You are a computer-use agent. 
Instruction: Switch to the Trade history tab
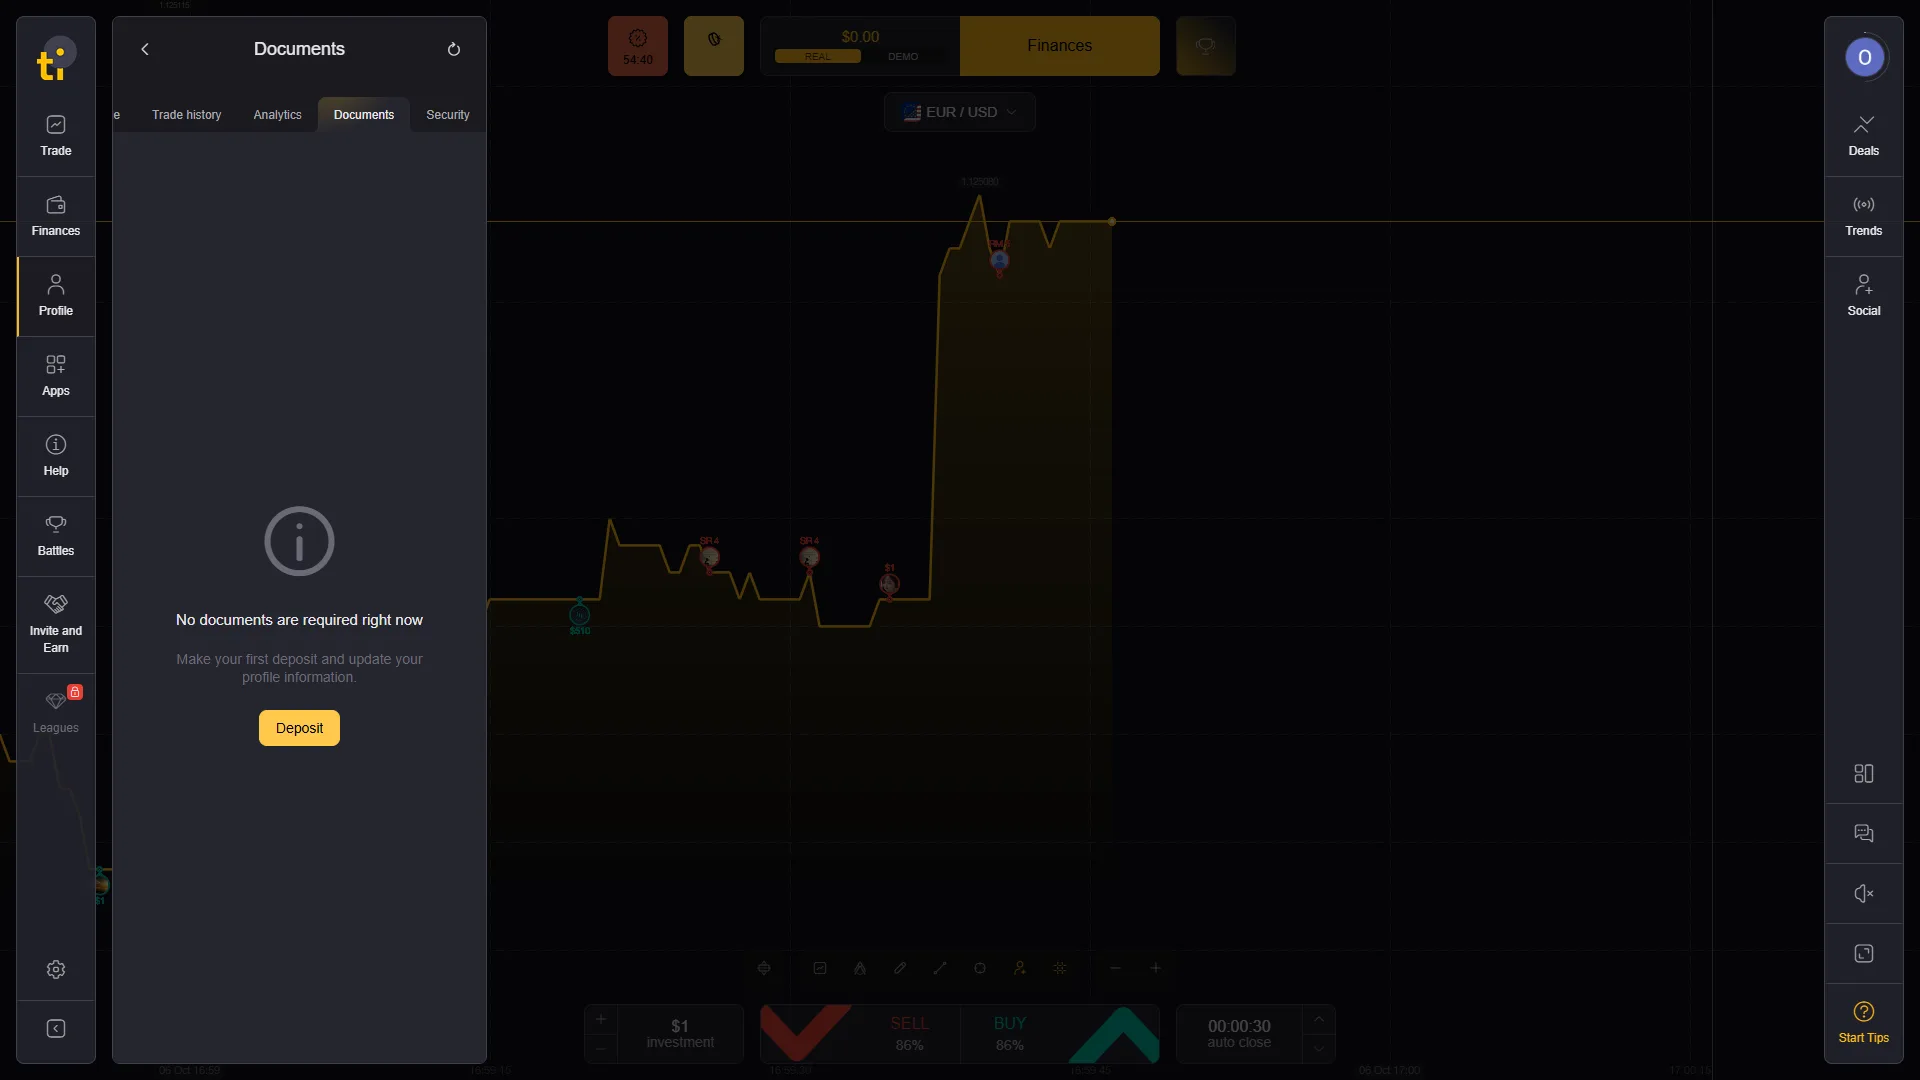(187, 115)
